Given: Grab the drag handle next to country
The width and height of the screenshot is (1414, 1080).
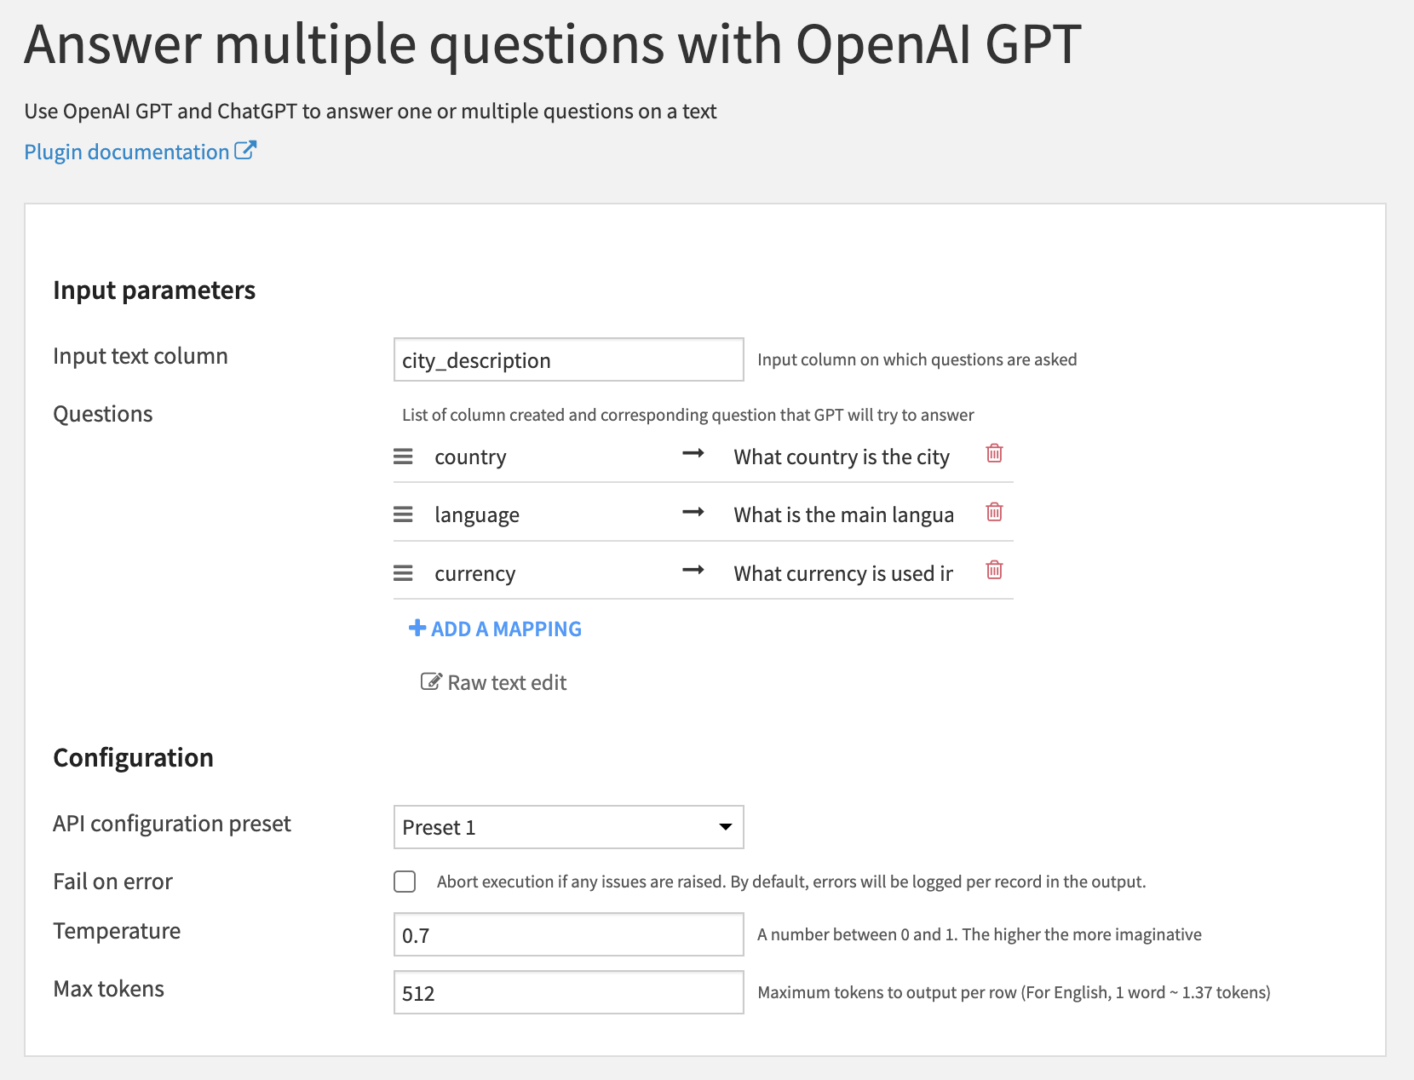Looking at the screenshot, I should [403, 456].
